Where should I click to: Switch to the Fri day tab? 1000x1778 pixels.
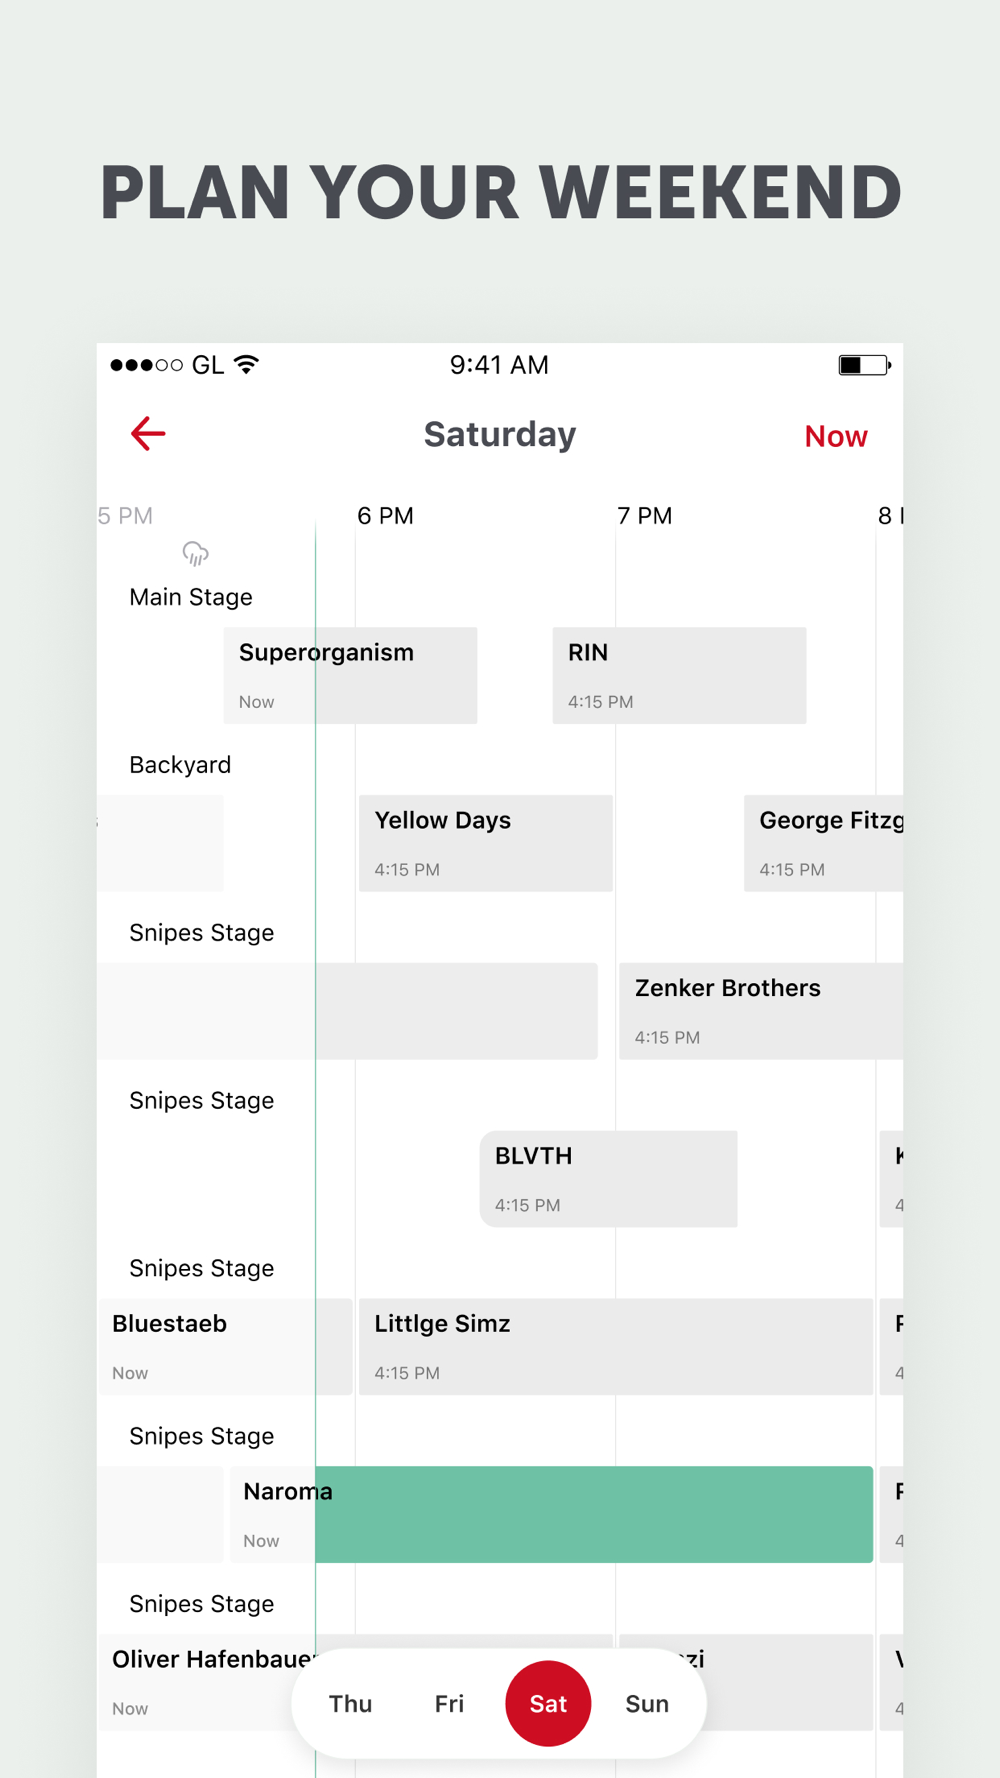(x=449, y=1703)
